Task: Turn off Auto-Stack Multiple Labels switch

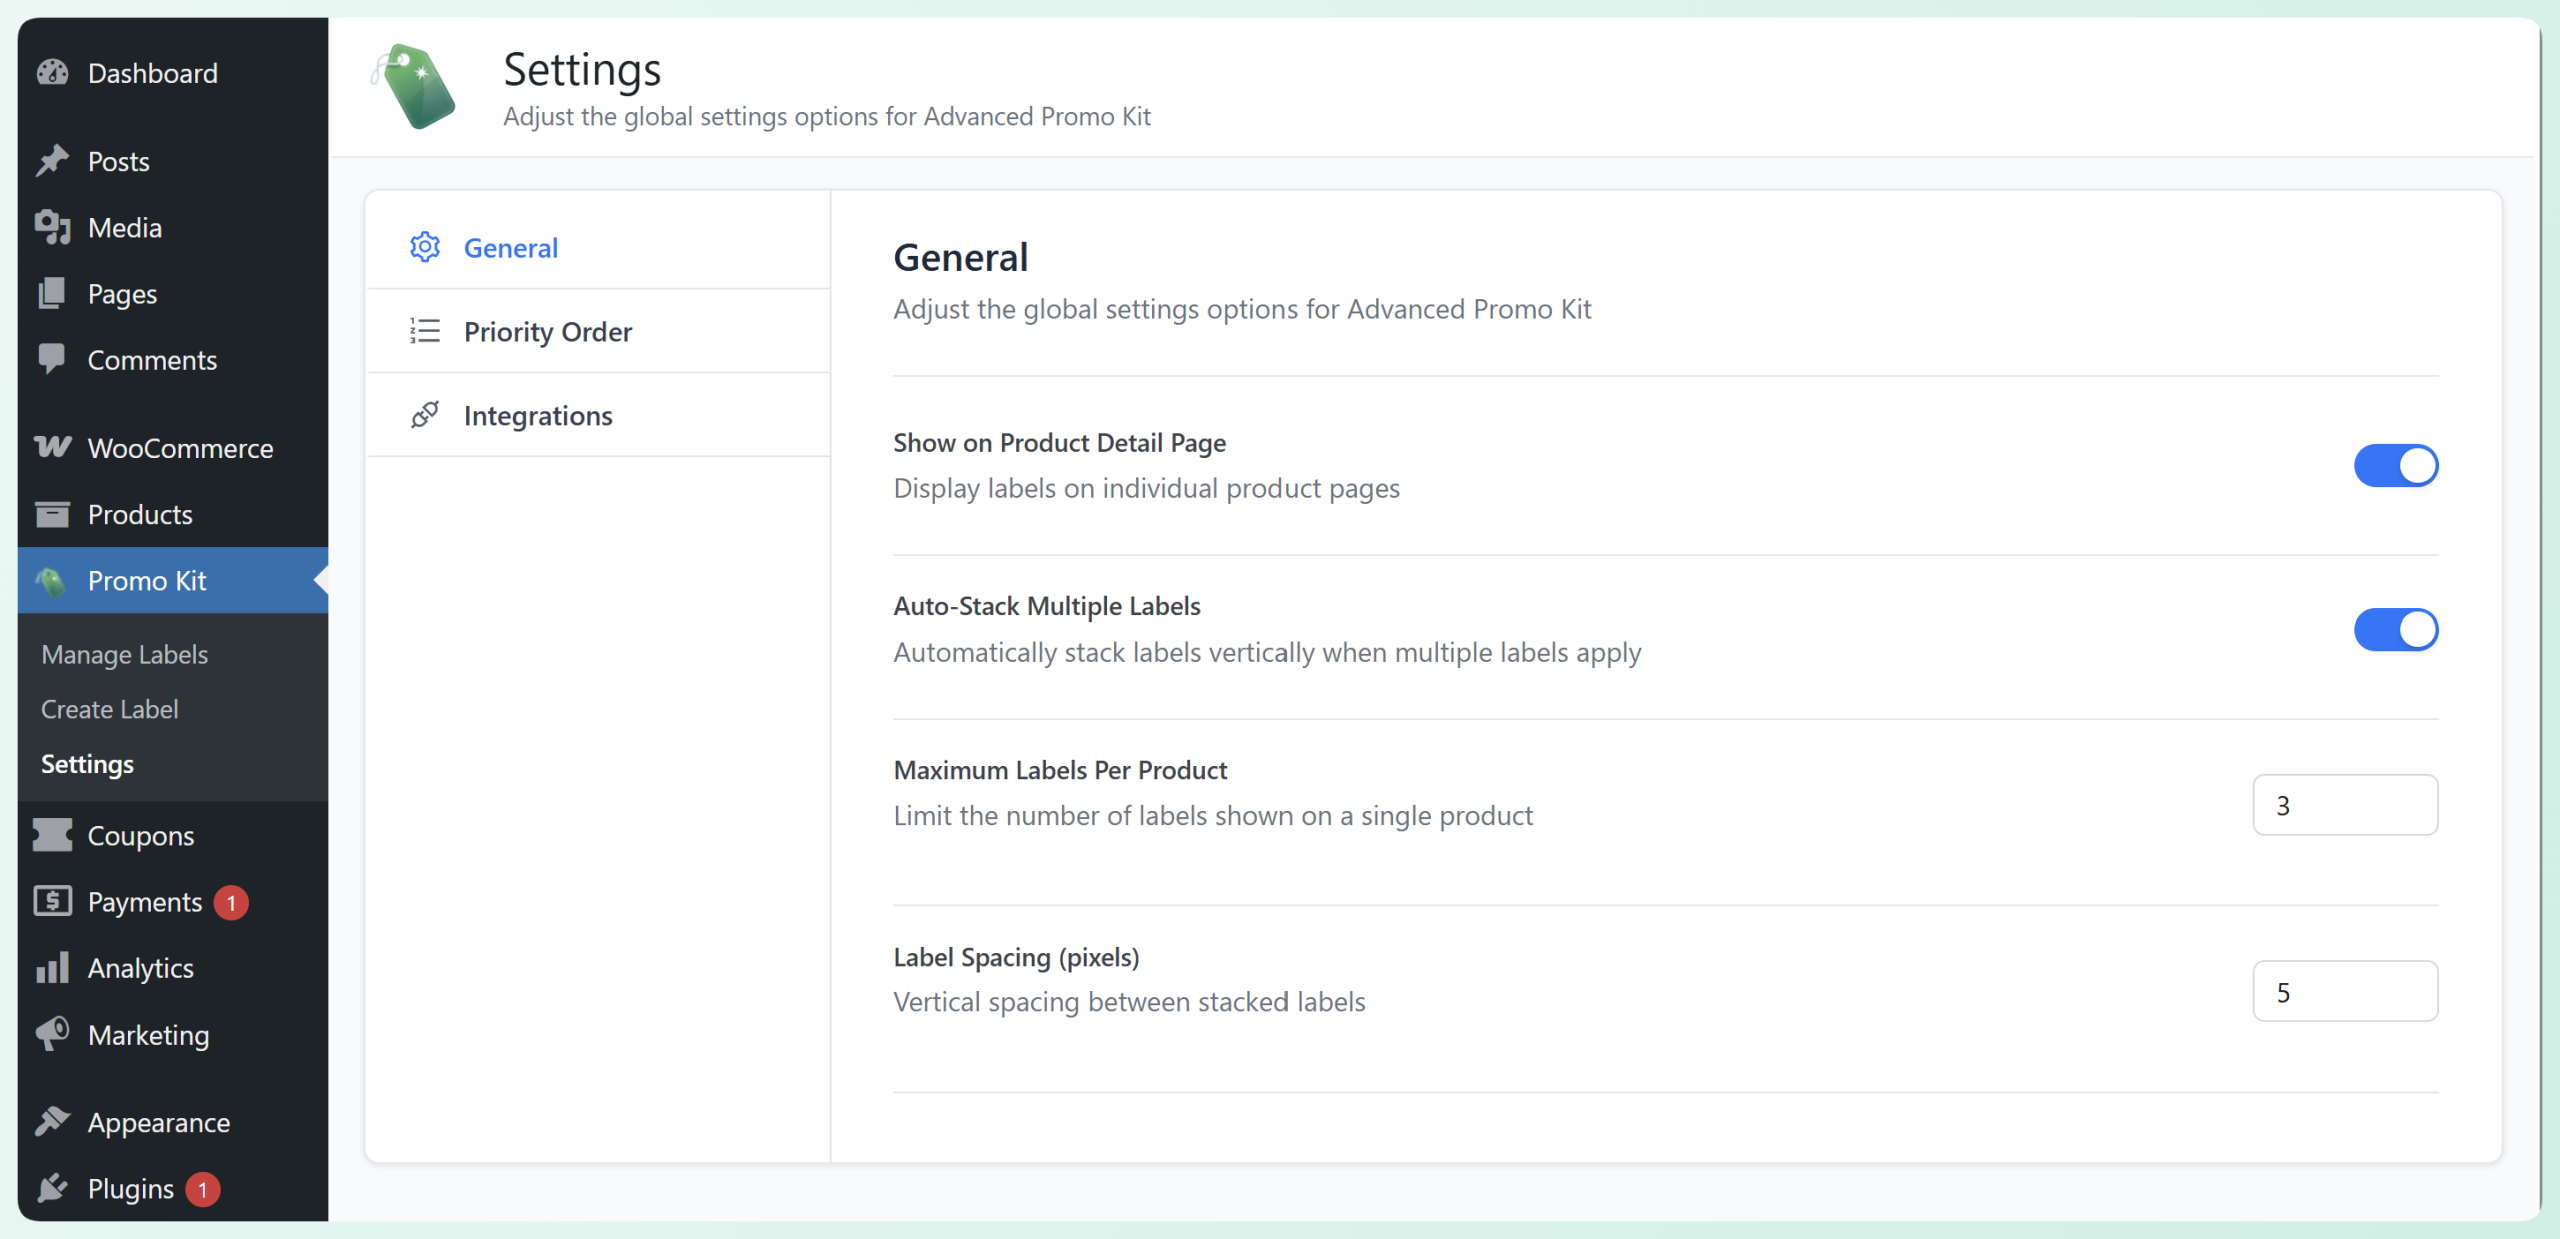Action: click(x=2395, y=630)
